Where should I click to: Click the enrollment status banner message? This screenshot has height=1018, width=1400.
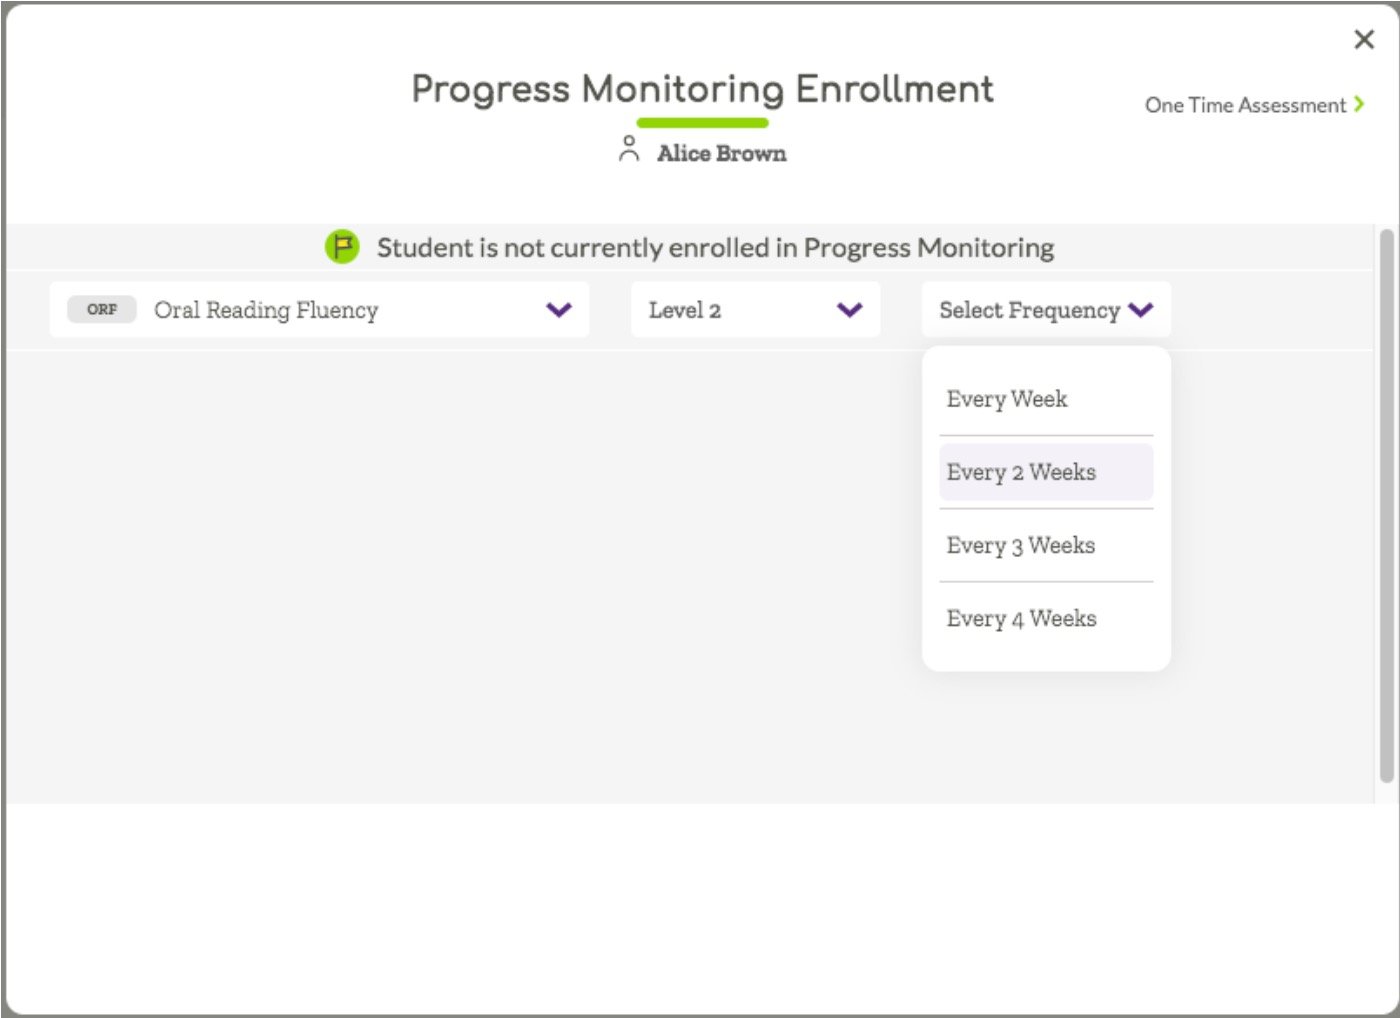(715, 246)
